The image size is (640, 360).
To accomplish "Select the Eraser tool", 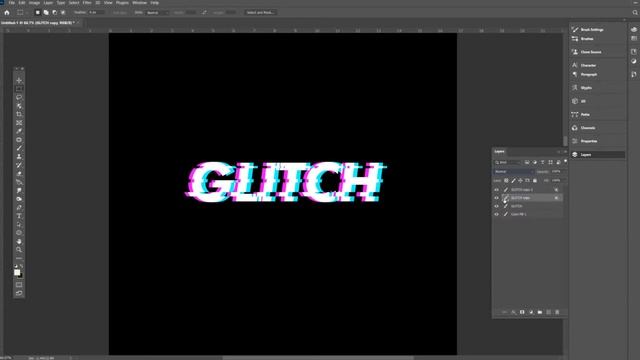I will [19, 173].
